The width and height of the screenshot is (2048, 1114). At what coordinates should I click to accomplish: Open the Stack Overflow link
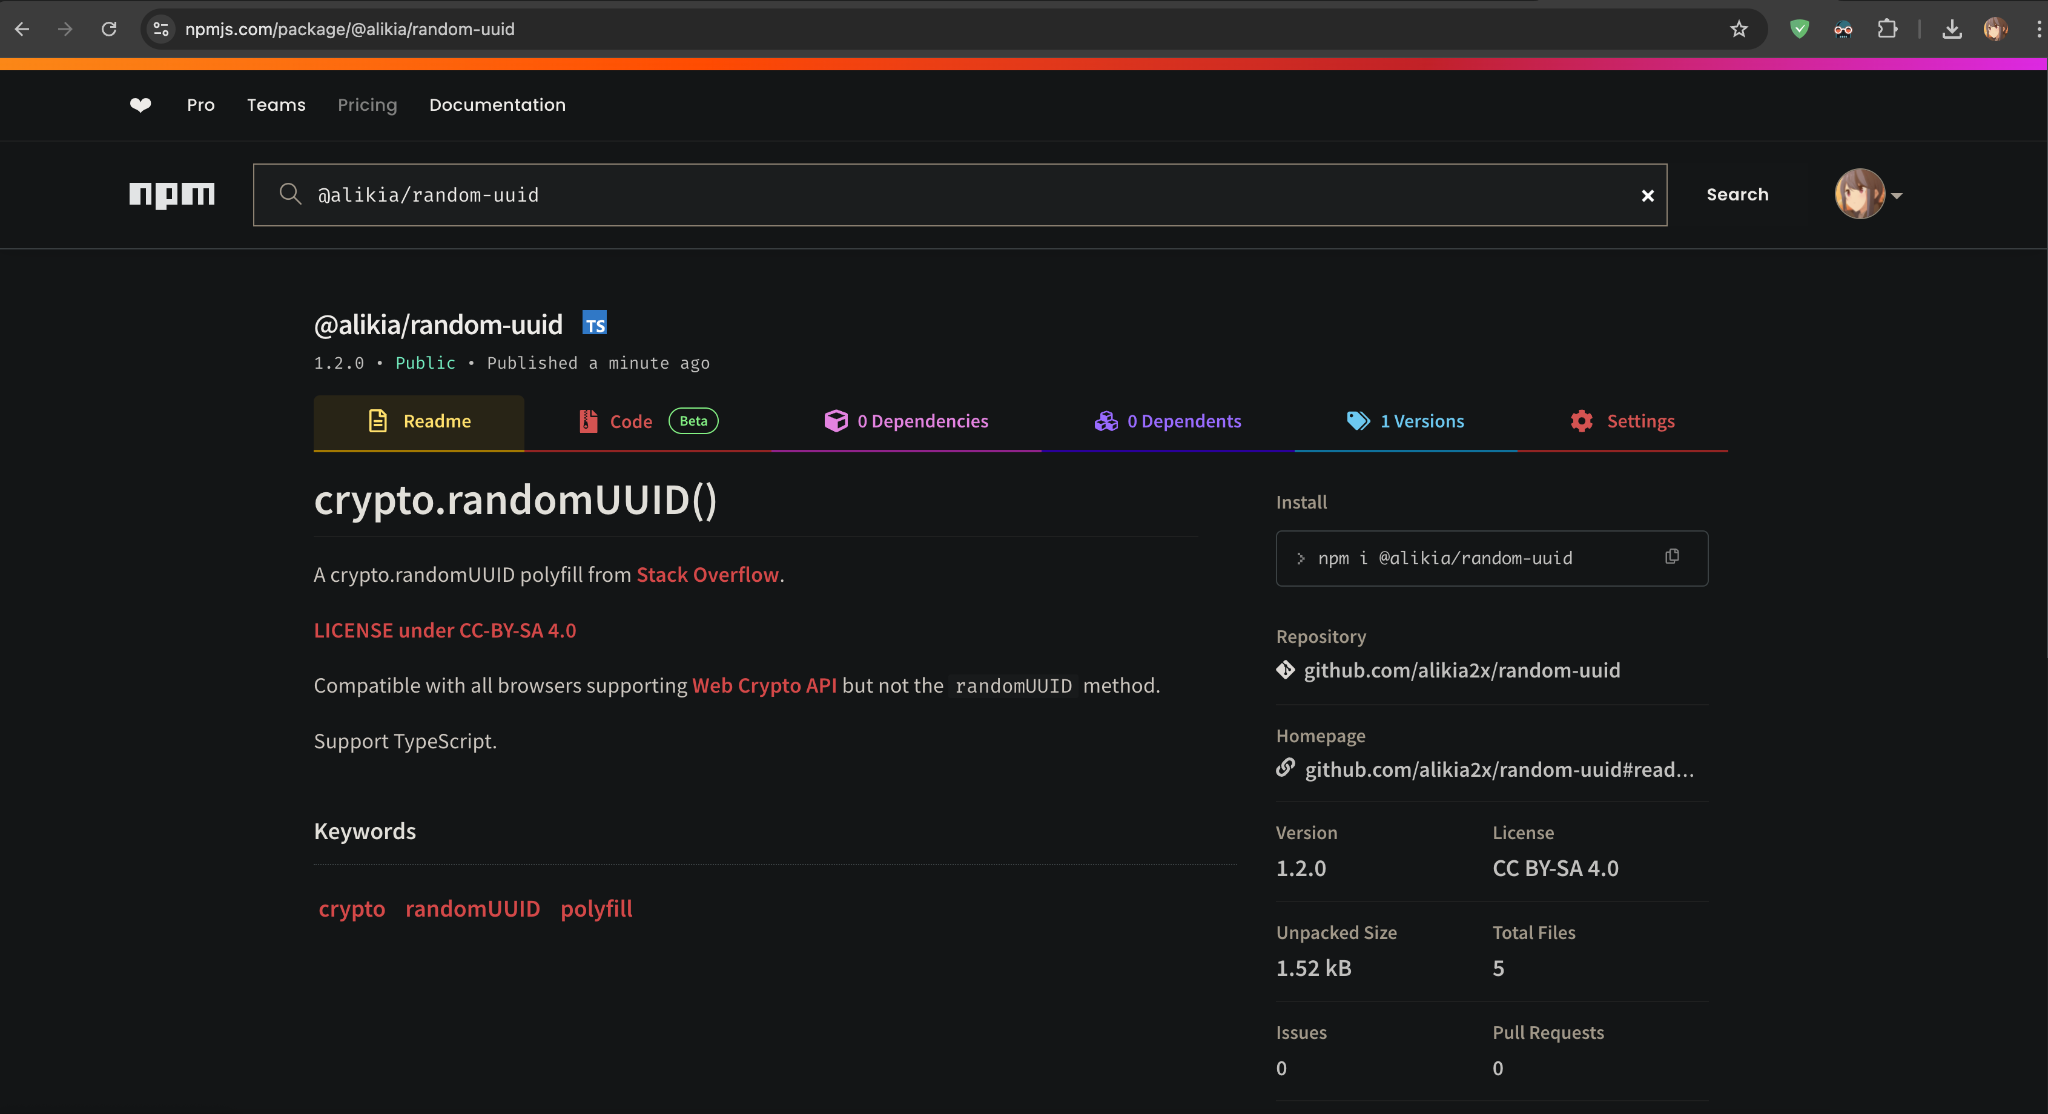tap(707, 574)
